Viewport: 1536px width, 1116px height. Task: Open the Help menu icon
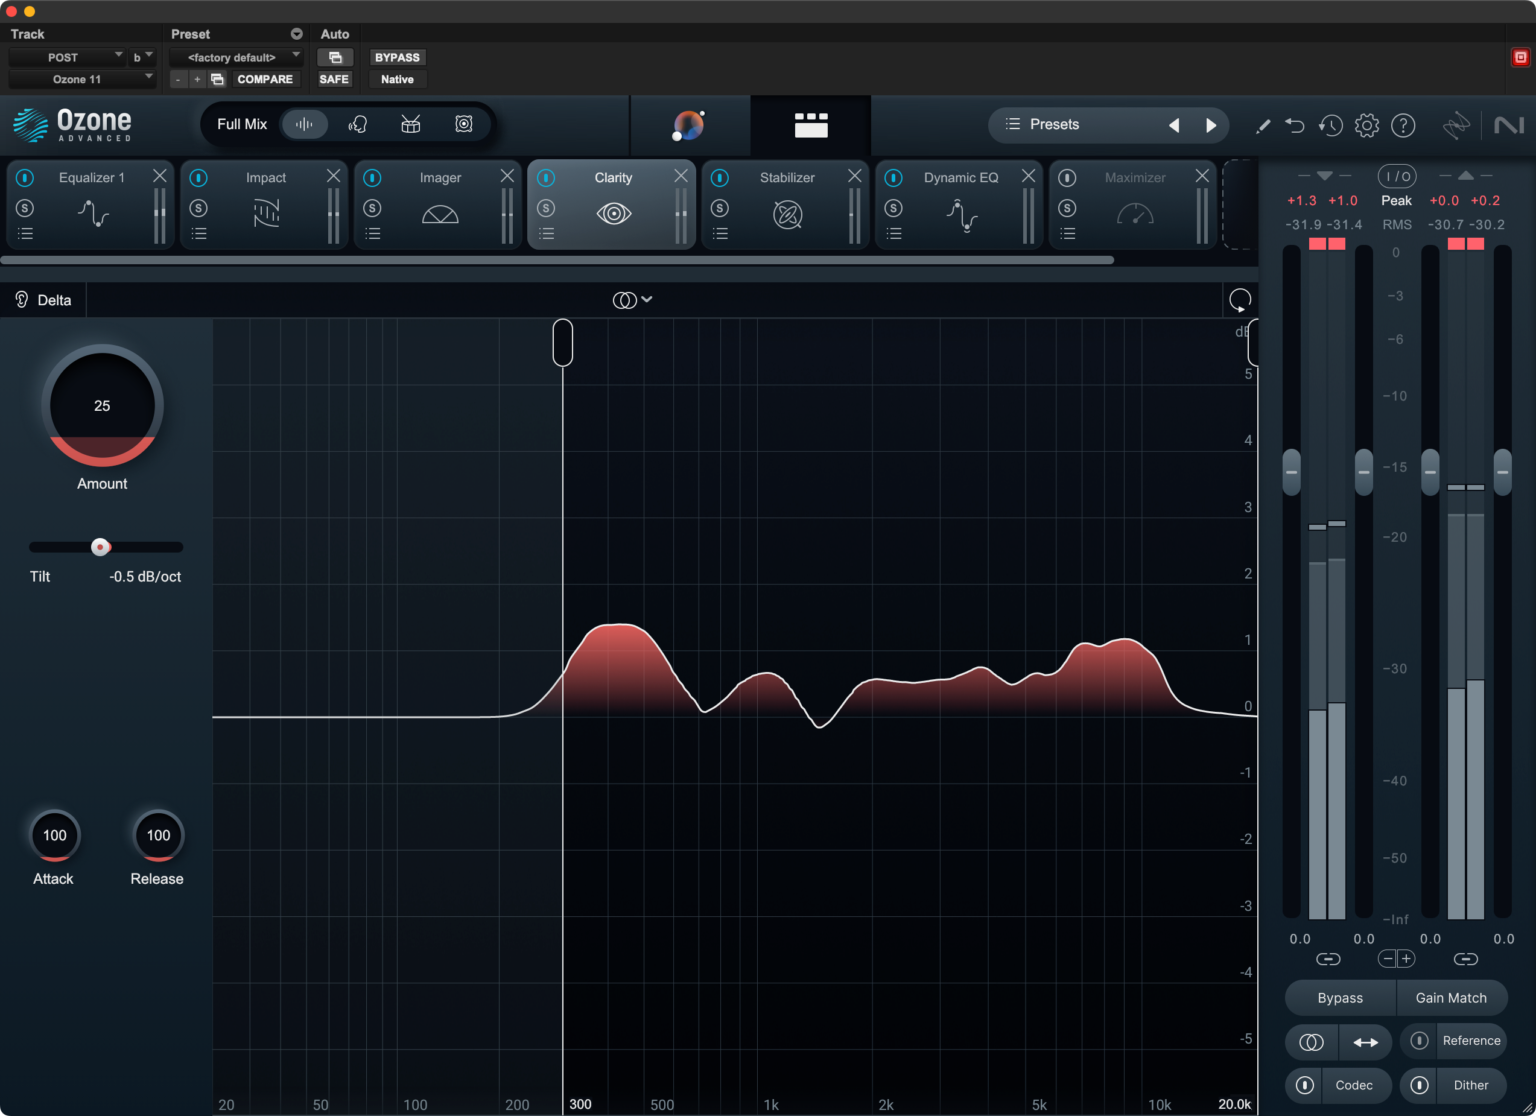1403,125
